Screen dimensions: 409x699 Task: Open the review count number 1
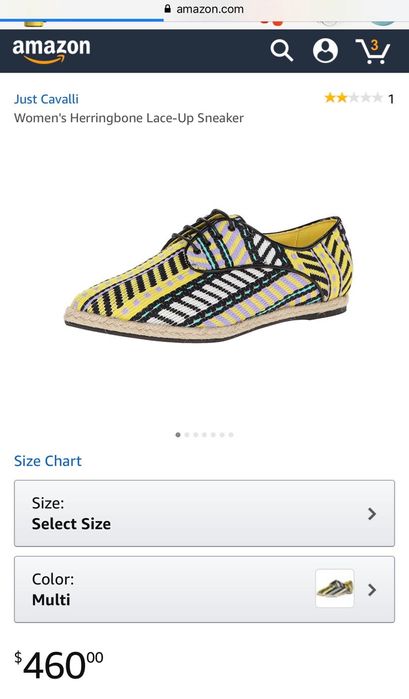[391, 99]
